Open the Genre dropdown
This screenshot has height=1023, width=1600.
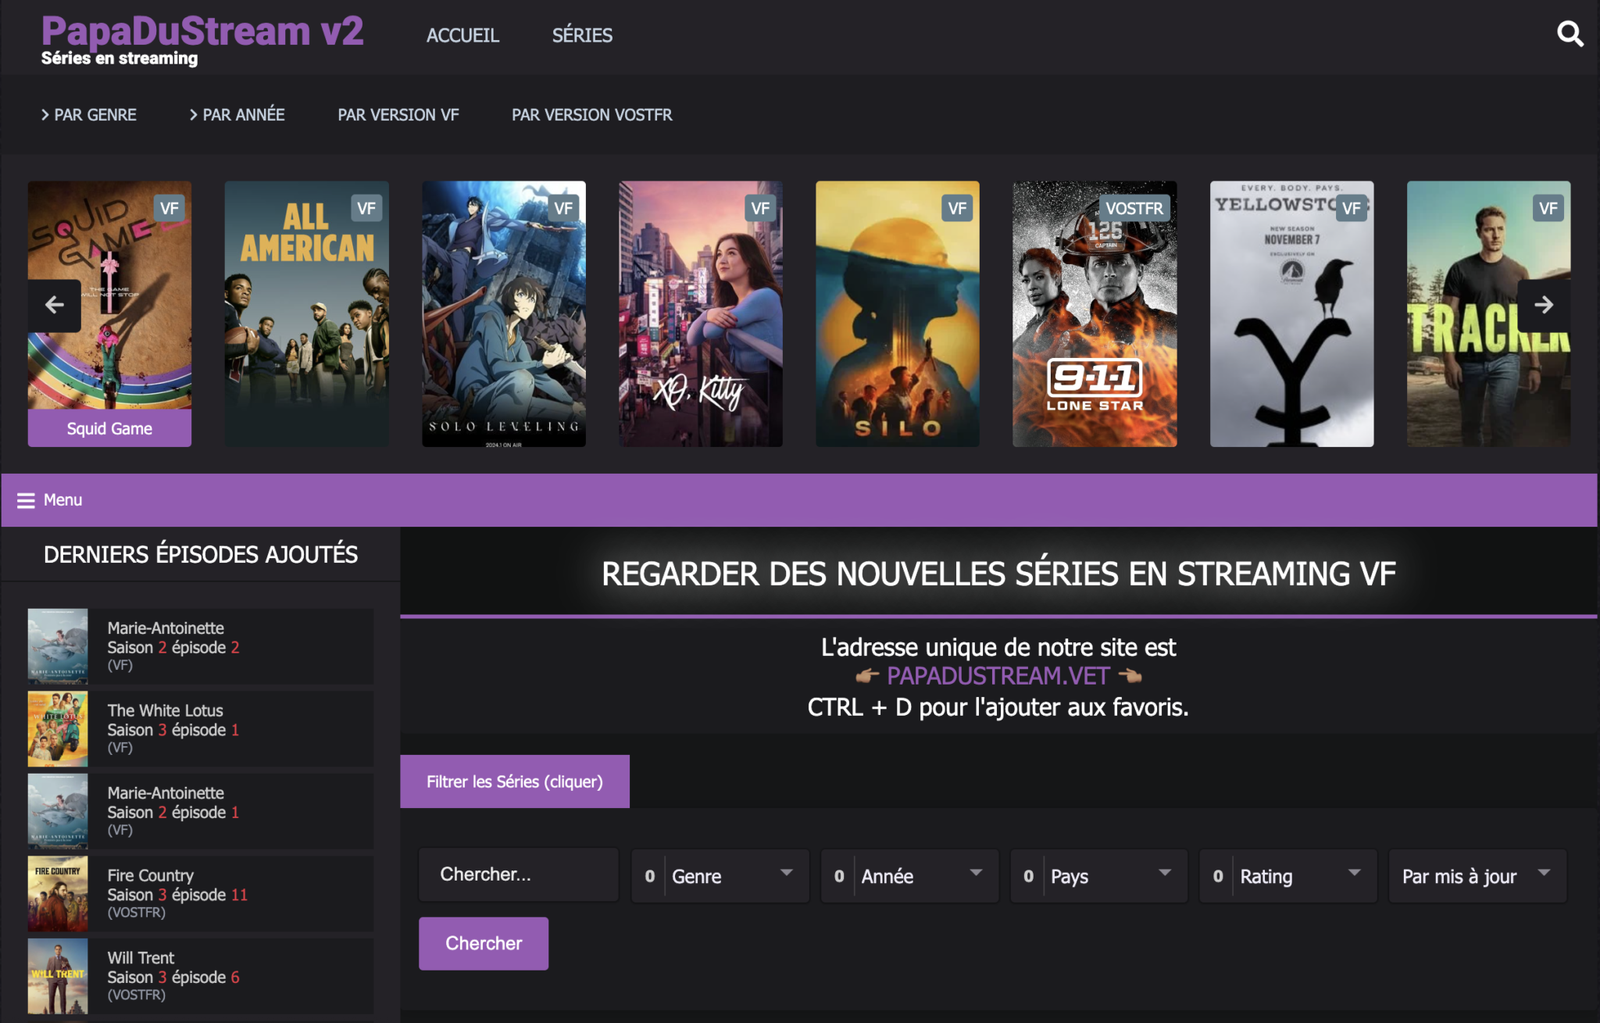coord(720,876)
